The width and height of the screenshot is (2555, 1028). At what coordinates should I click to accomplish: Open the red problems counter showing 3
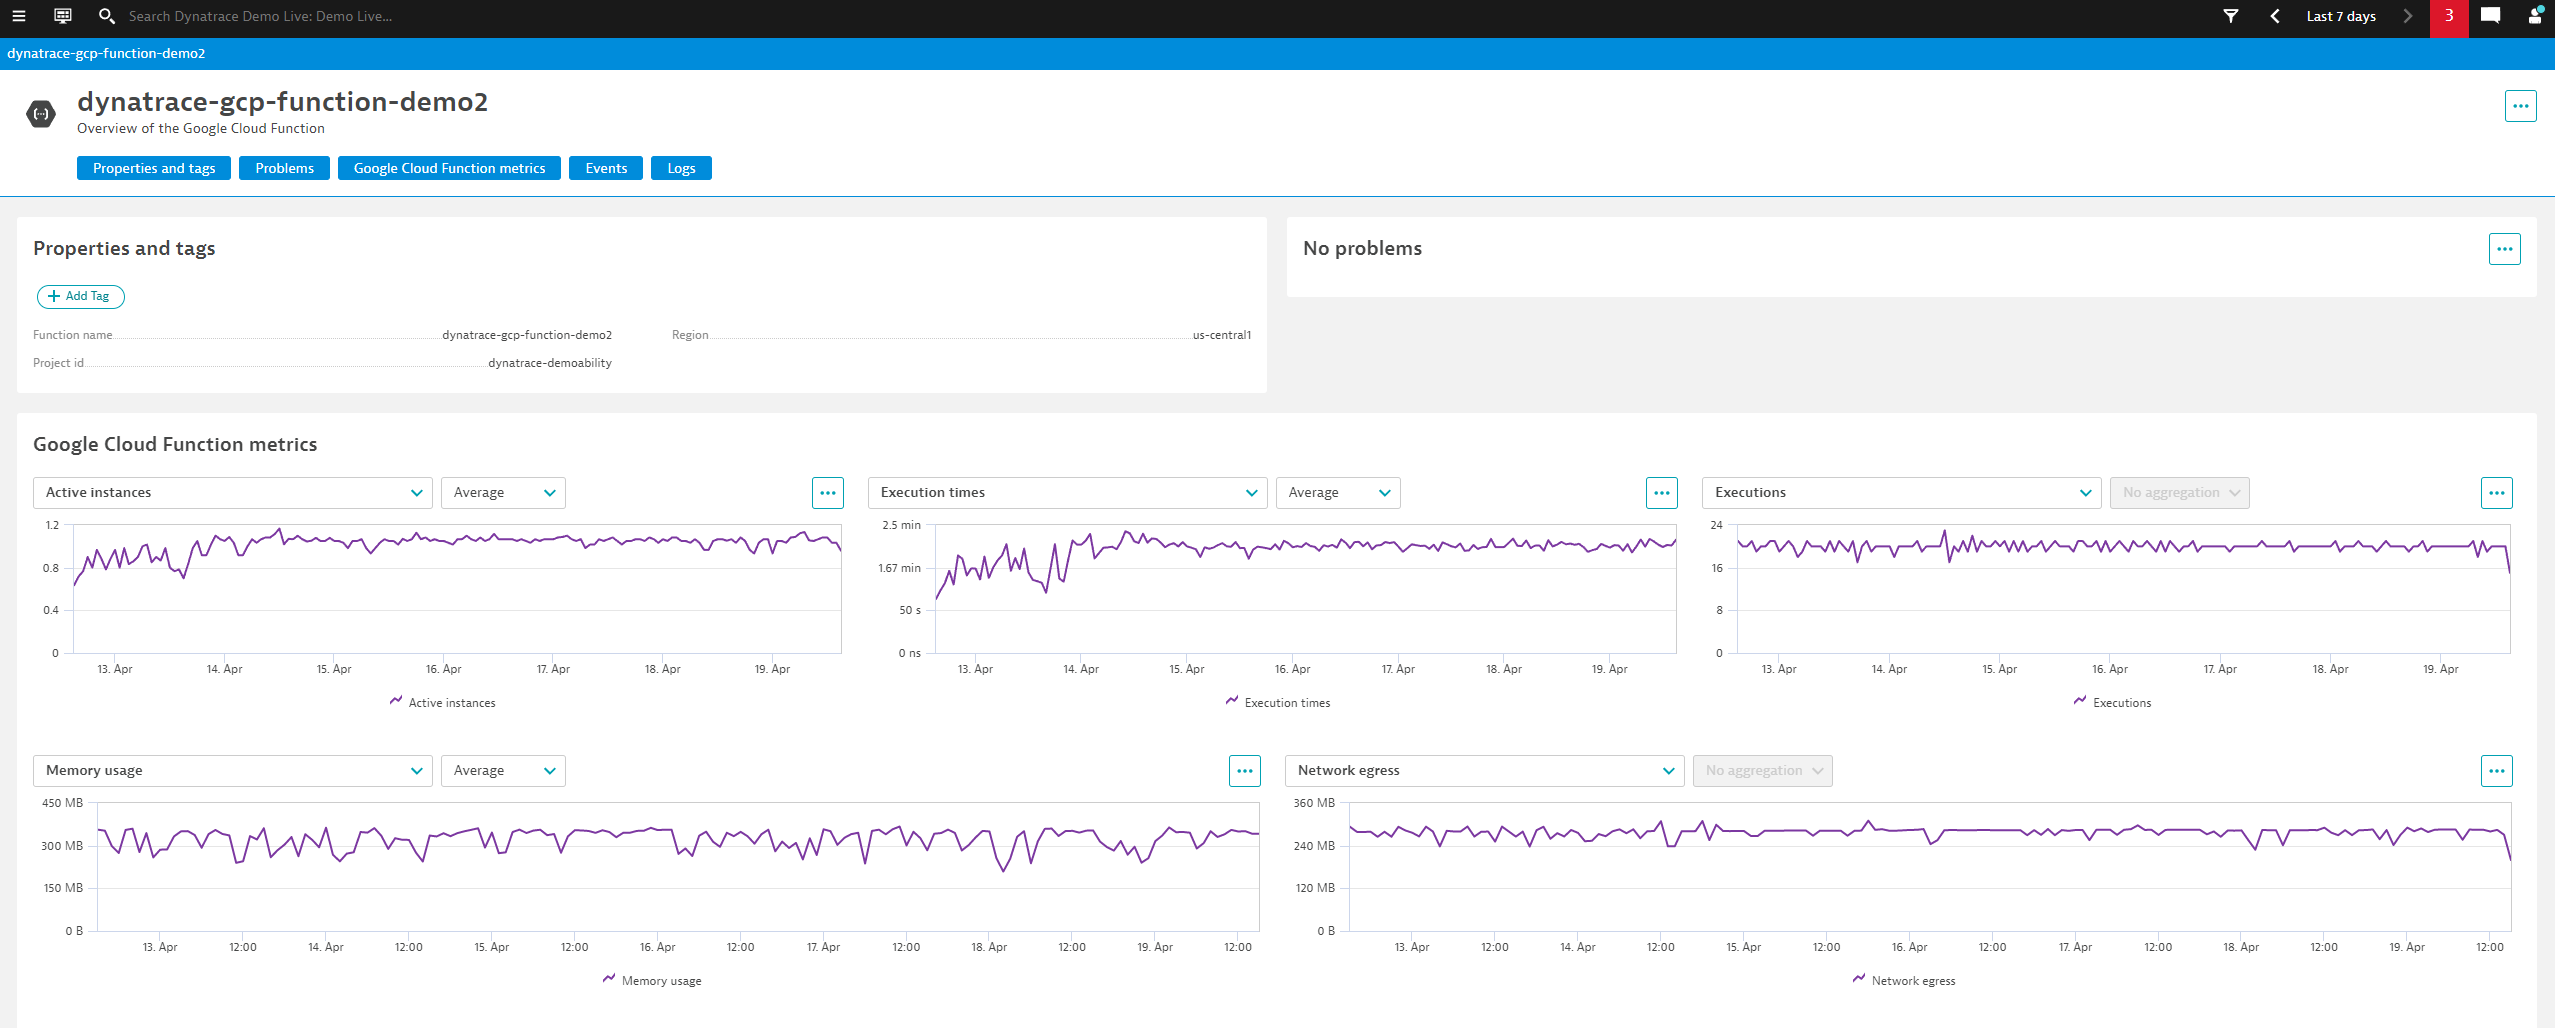pyautogui.click(x=2449, y=16)
